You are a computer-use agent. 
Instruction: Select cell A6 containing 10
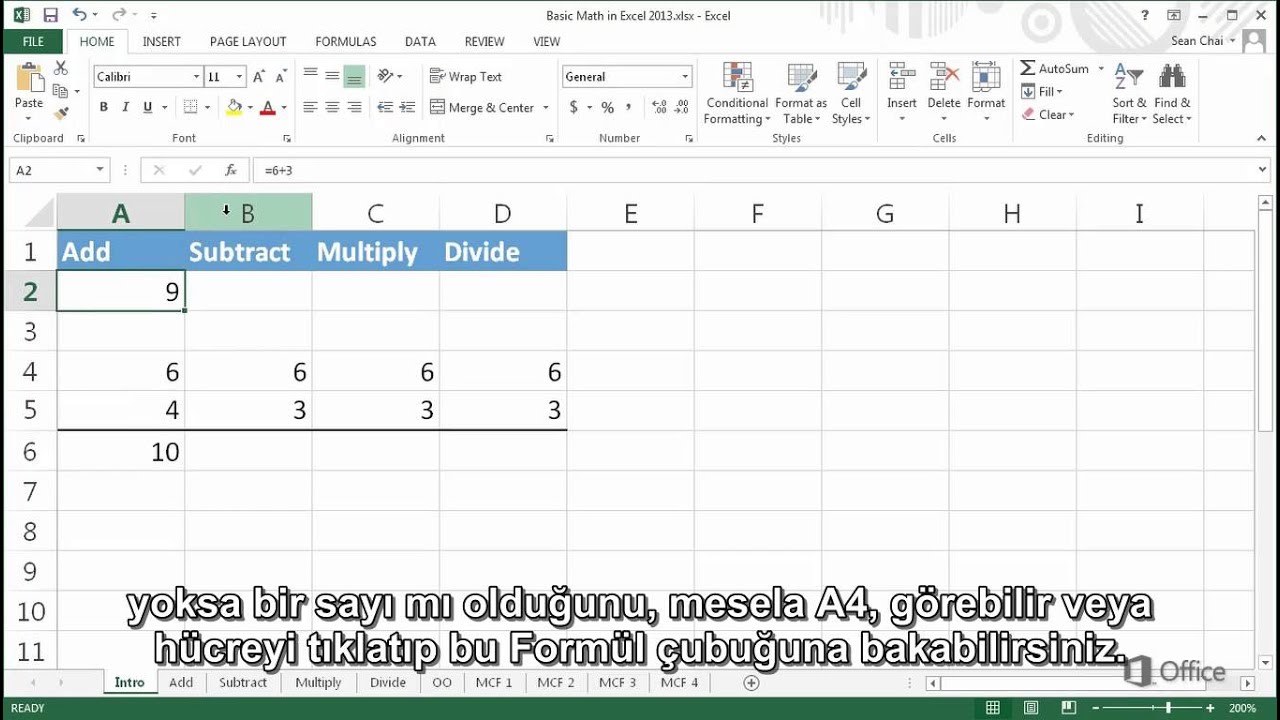[121, 451]
